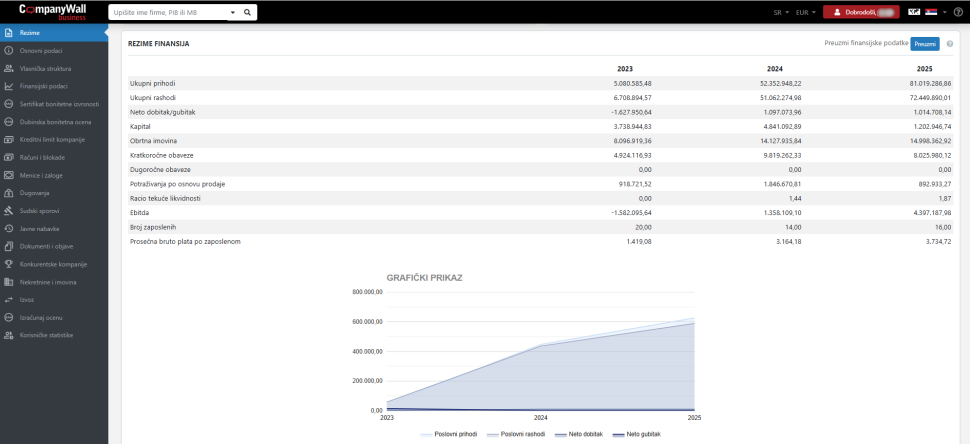
Task: Click the Vlasnička struktura people icon
Action: pos(9,68)
